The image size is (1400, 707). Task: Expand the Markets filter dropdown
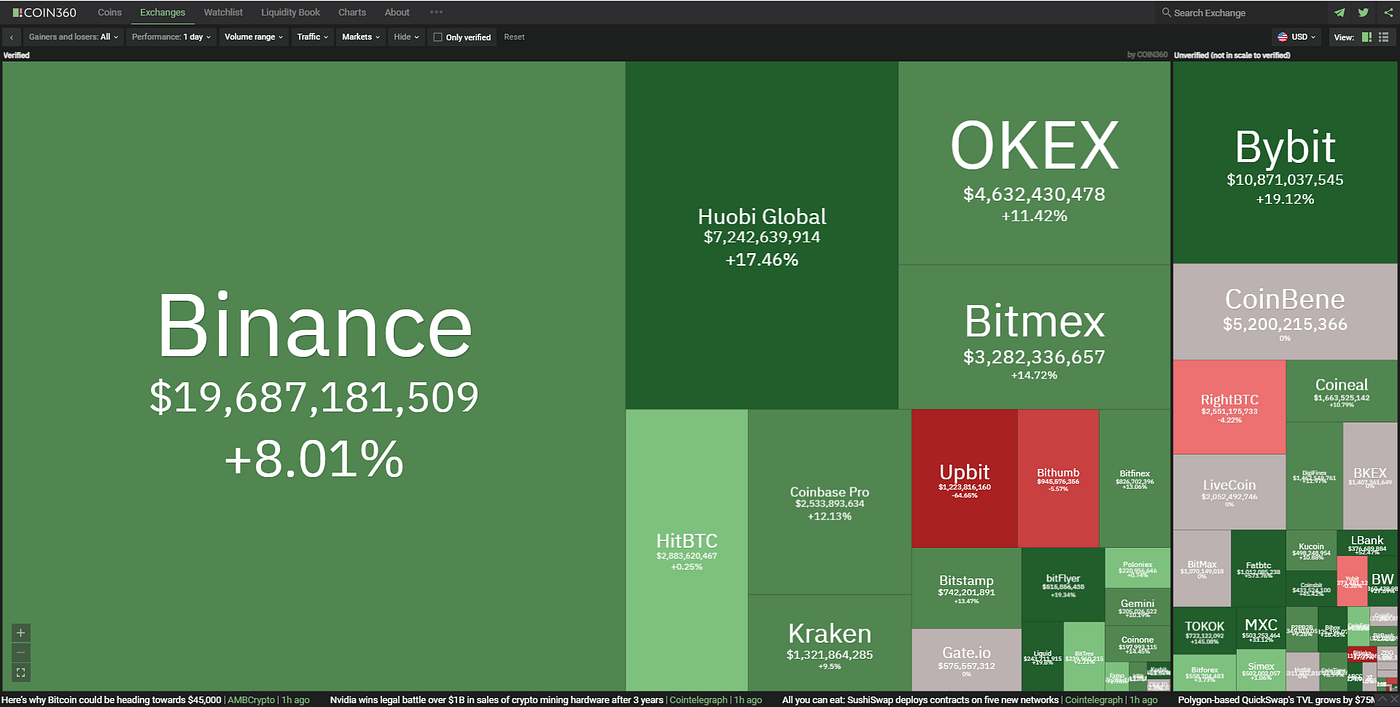coord(361,37)
